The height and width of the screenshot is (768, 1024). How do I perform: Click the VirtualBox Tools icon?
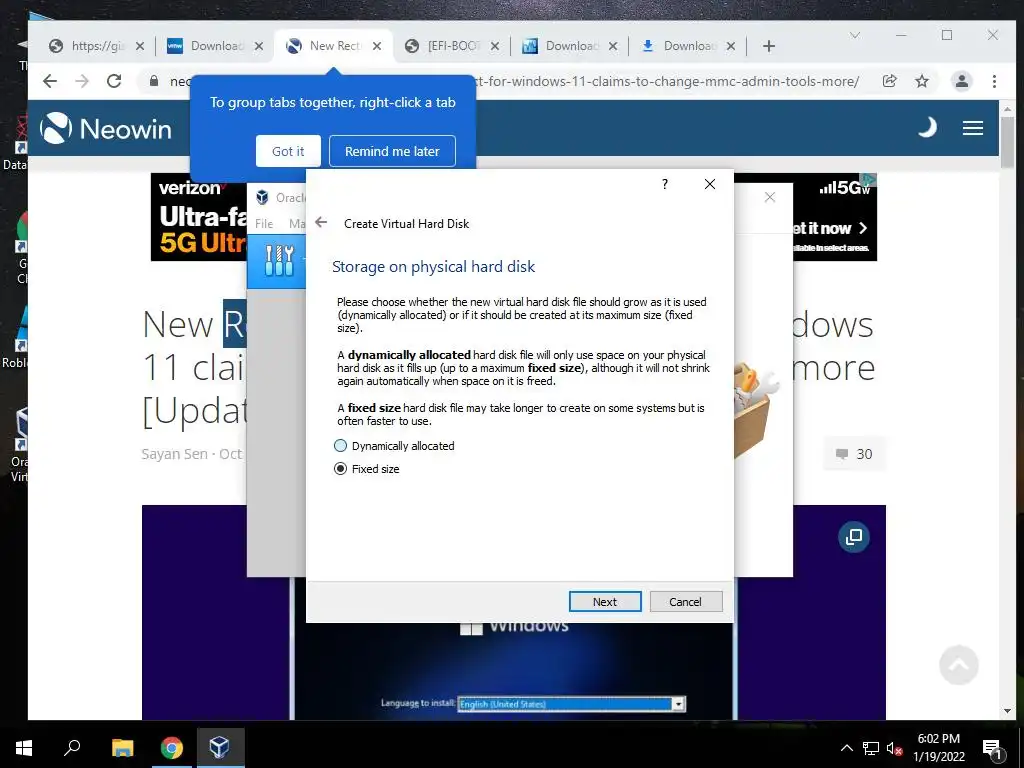click(x=279, y=260)
